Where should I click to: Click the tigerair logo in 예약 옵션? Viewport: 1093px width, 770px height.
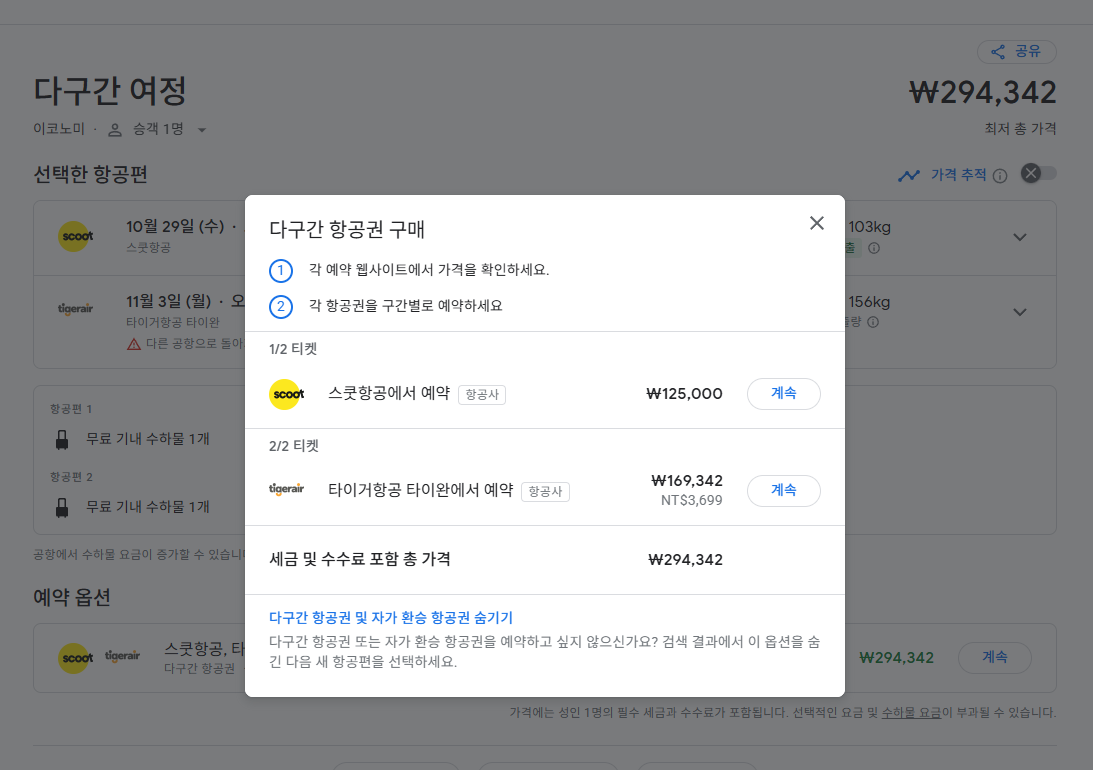(x=123, y=656)
